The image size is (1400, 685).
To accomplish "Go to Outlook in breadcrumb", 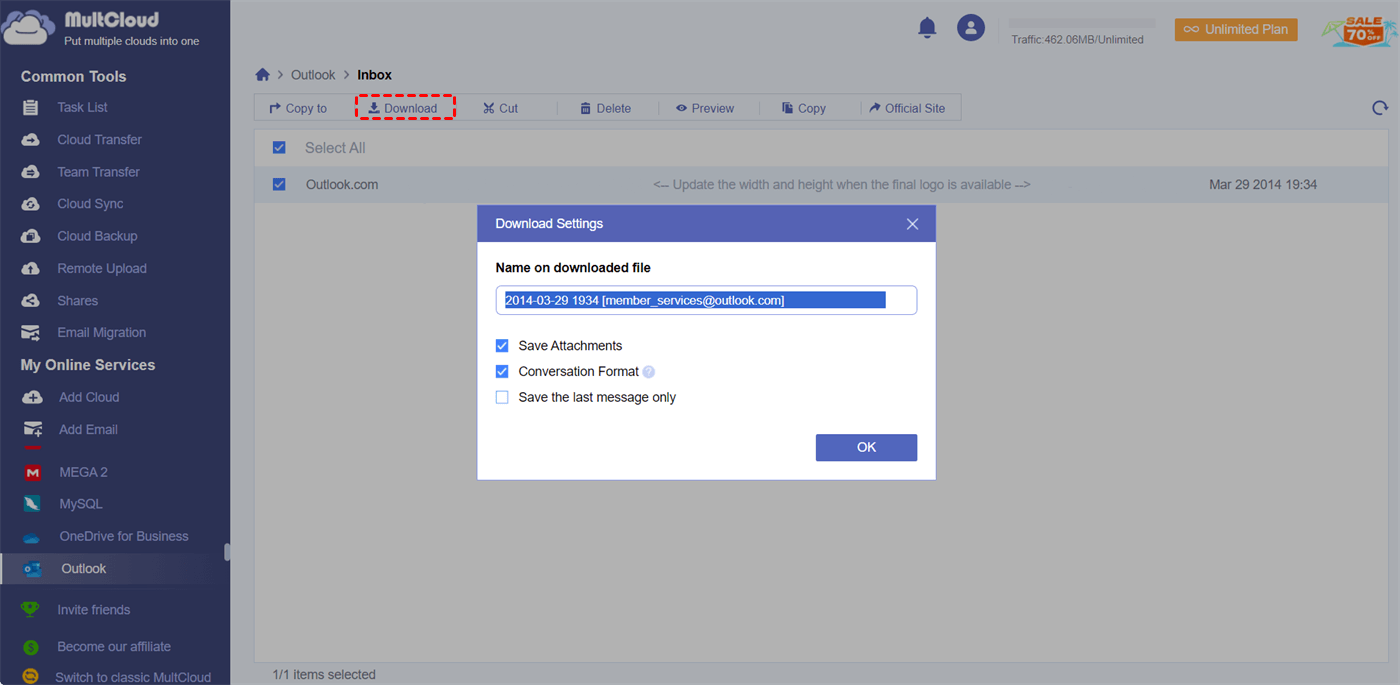I will [x=313, y=75].
